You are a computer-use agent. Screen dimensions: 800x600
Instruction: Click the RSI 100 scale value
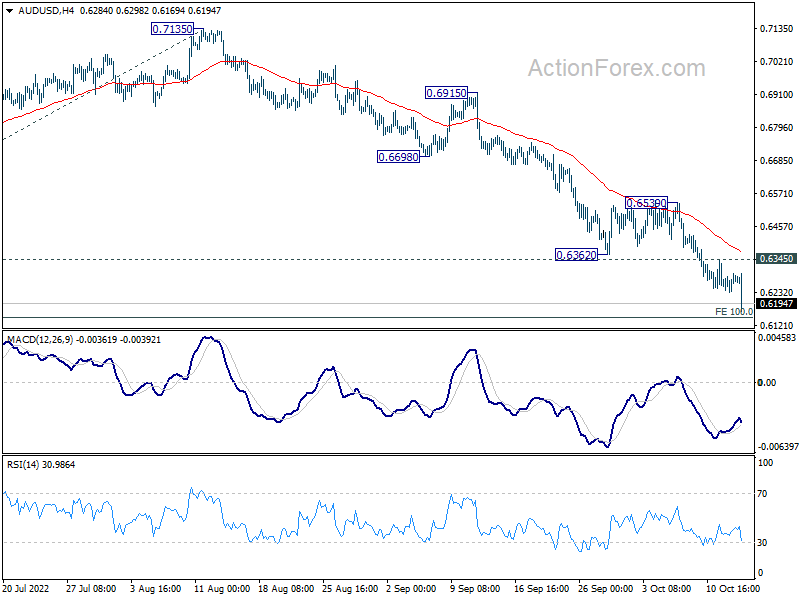(765, 463)
